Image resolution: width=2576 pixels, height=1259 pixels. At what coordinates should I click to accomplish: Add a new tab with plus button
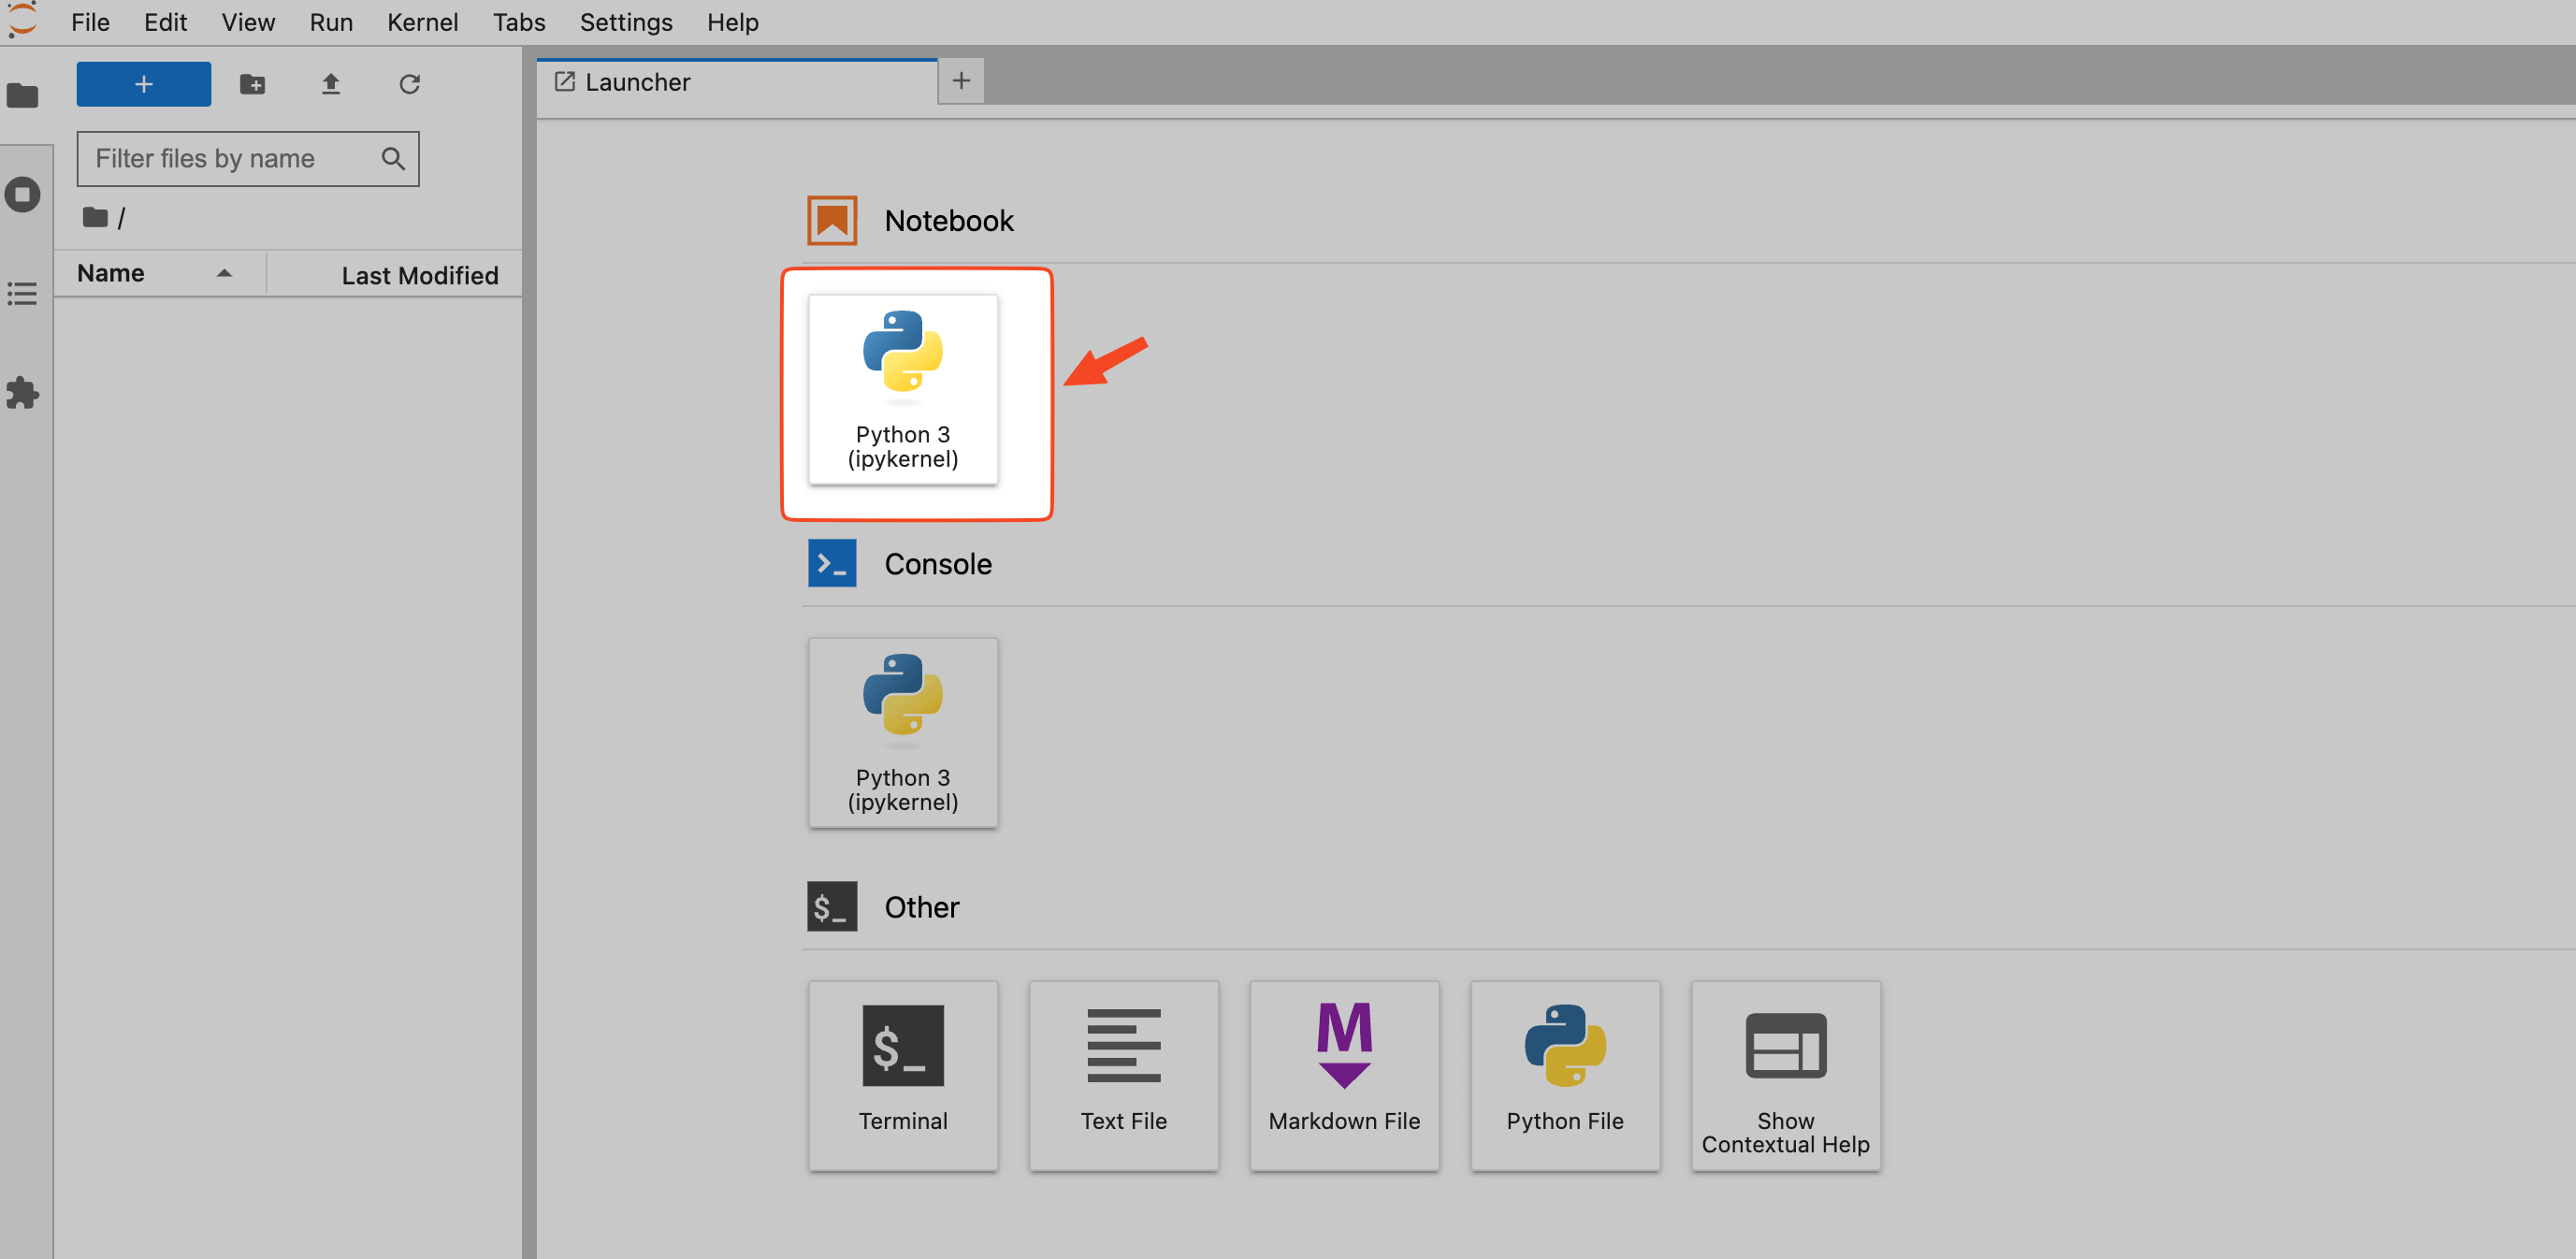tap(960, 81)
